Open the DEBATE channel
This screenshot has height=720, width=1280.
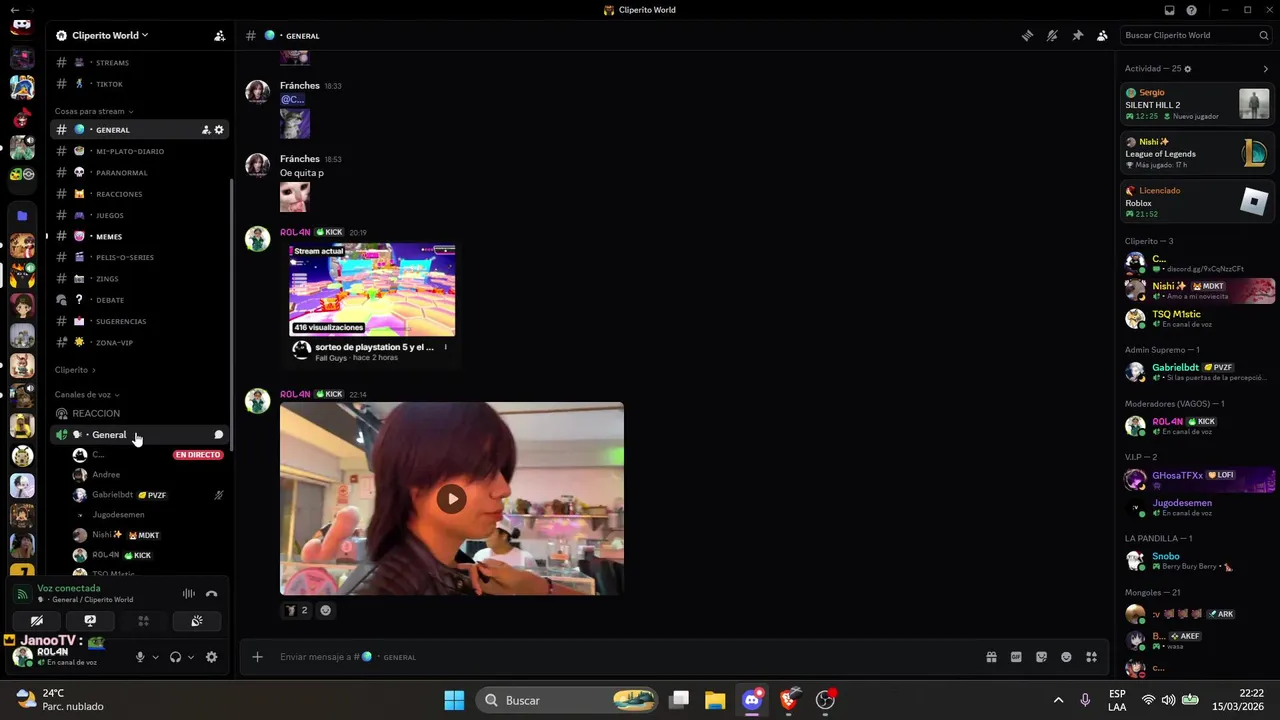tap(140, 300)
